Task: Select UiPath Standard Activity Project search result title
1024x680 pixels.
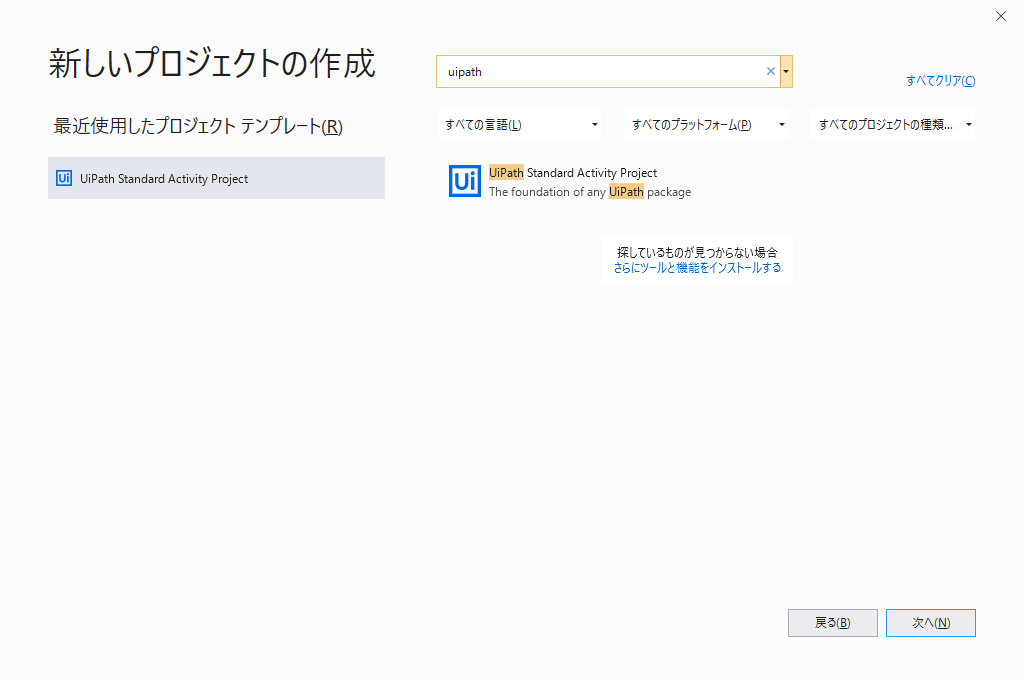Action: pyautogui.click(x=573, y=172)
